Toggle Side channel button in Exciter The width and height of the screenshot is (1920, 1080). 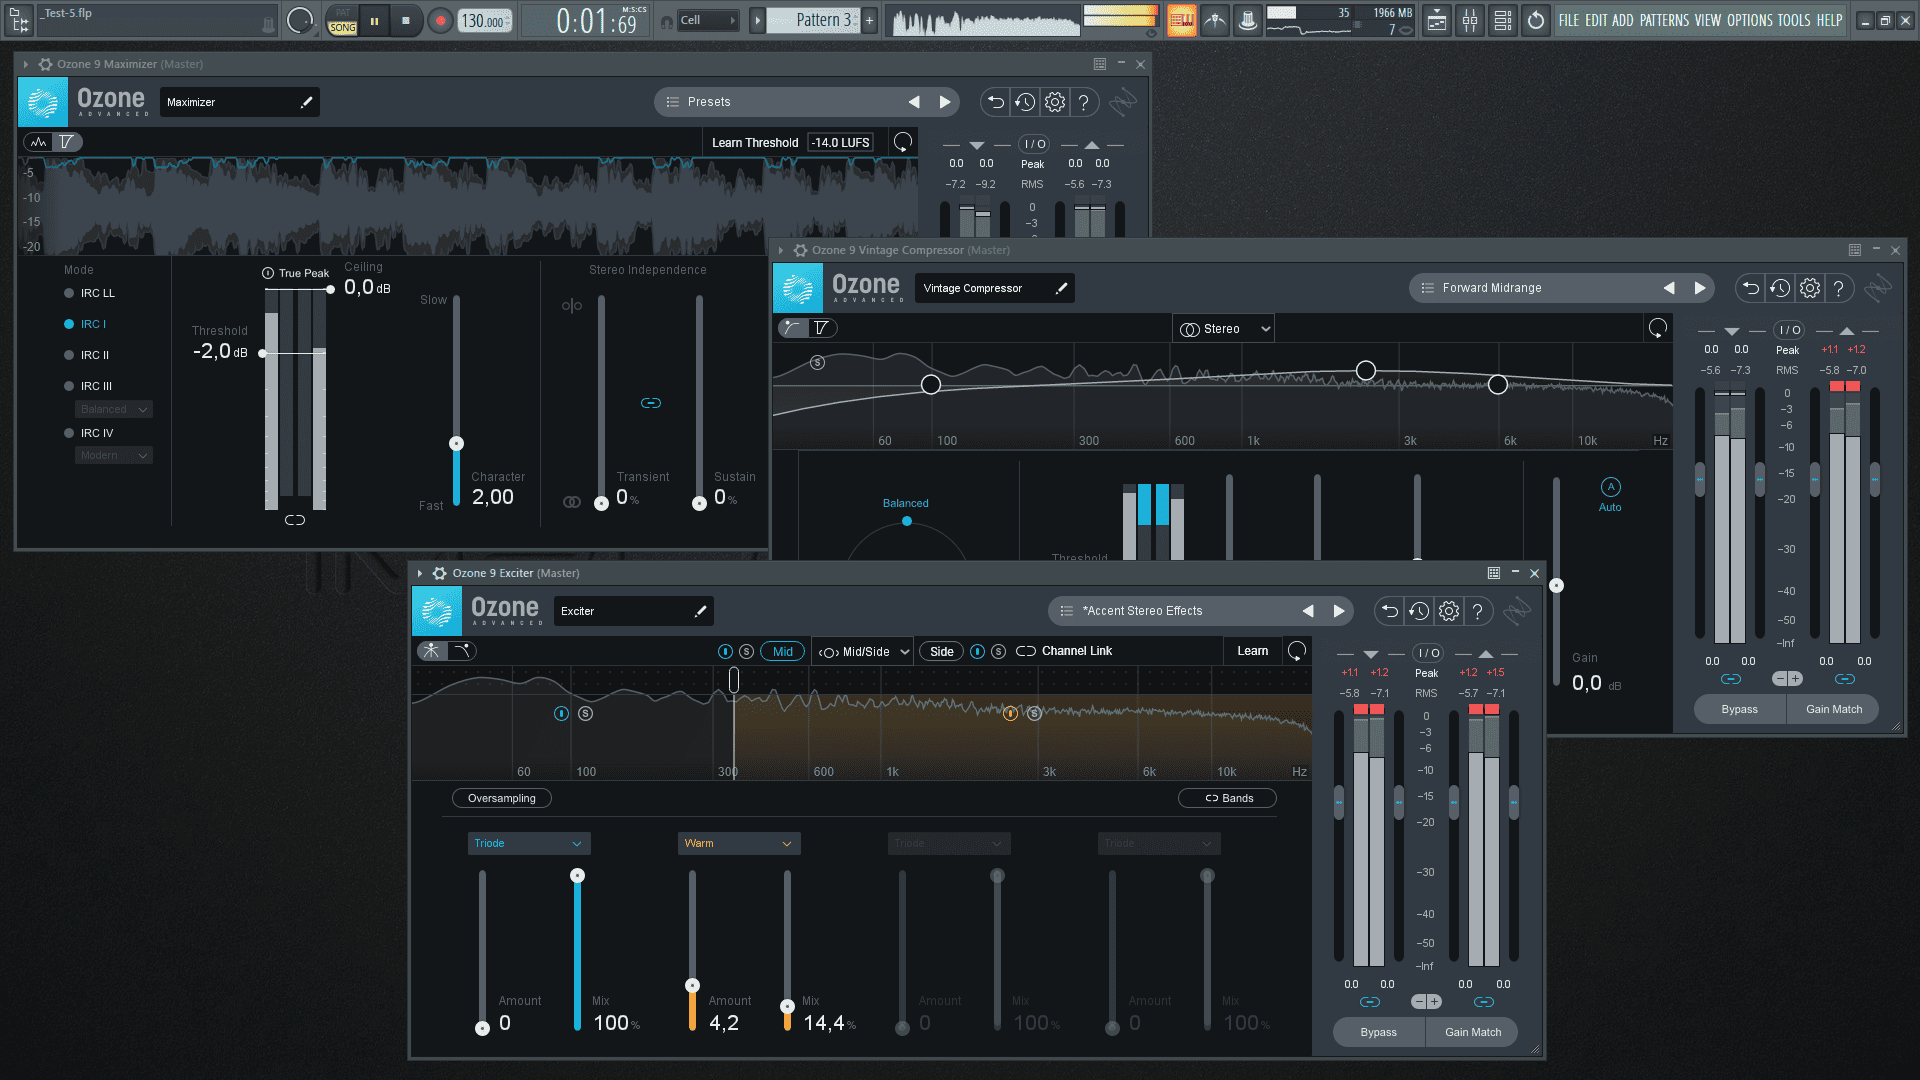(x=941, y=652)
